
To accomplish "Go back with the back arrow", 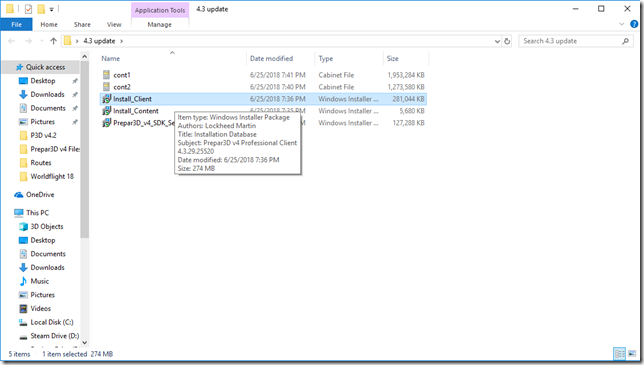I will point(12,41).
